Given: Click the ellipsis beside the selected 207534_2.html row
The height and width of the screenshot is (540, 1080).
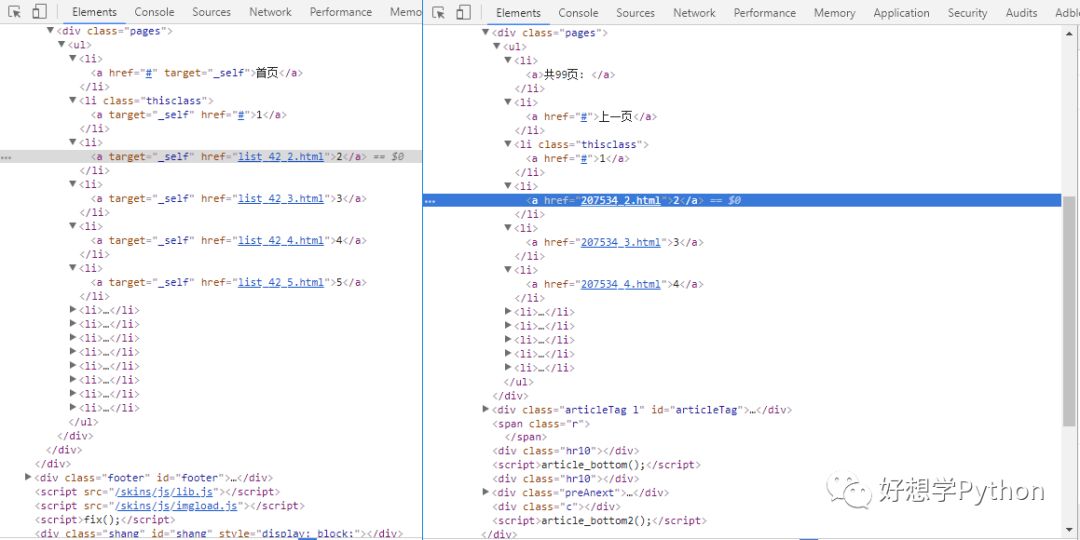Looking at the screenshot, I should click(x=430, y=201).
